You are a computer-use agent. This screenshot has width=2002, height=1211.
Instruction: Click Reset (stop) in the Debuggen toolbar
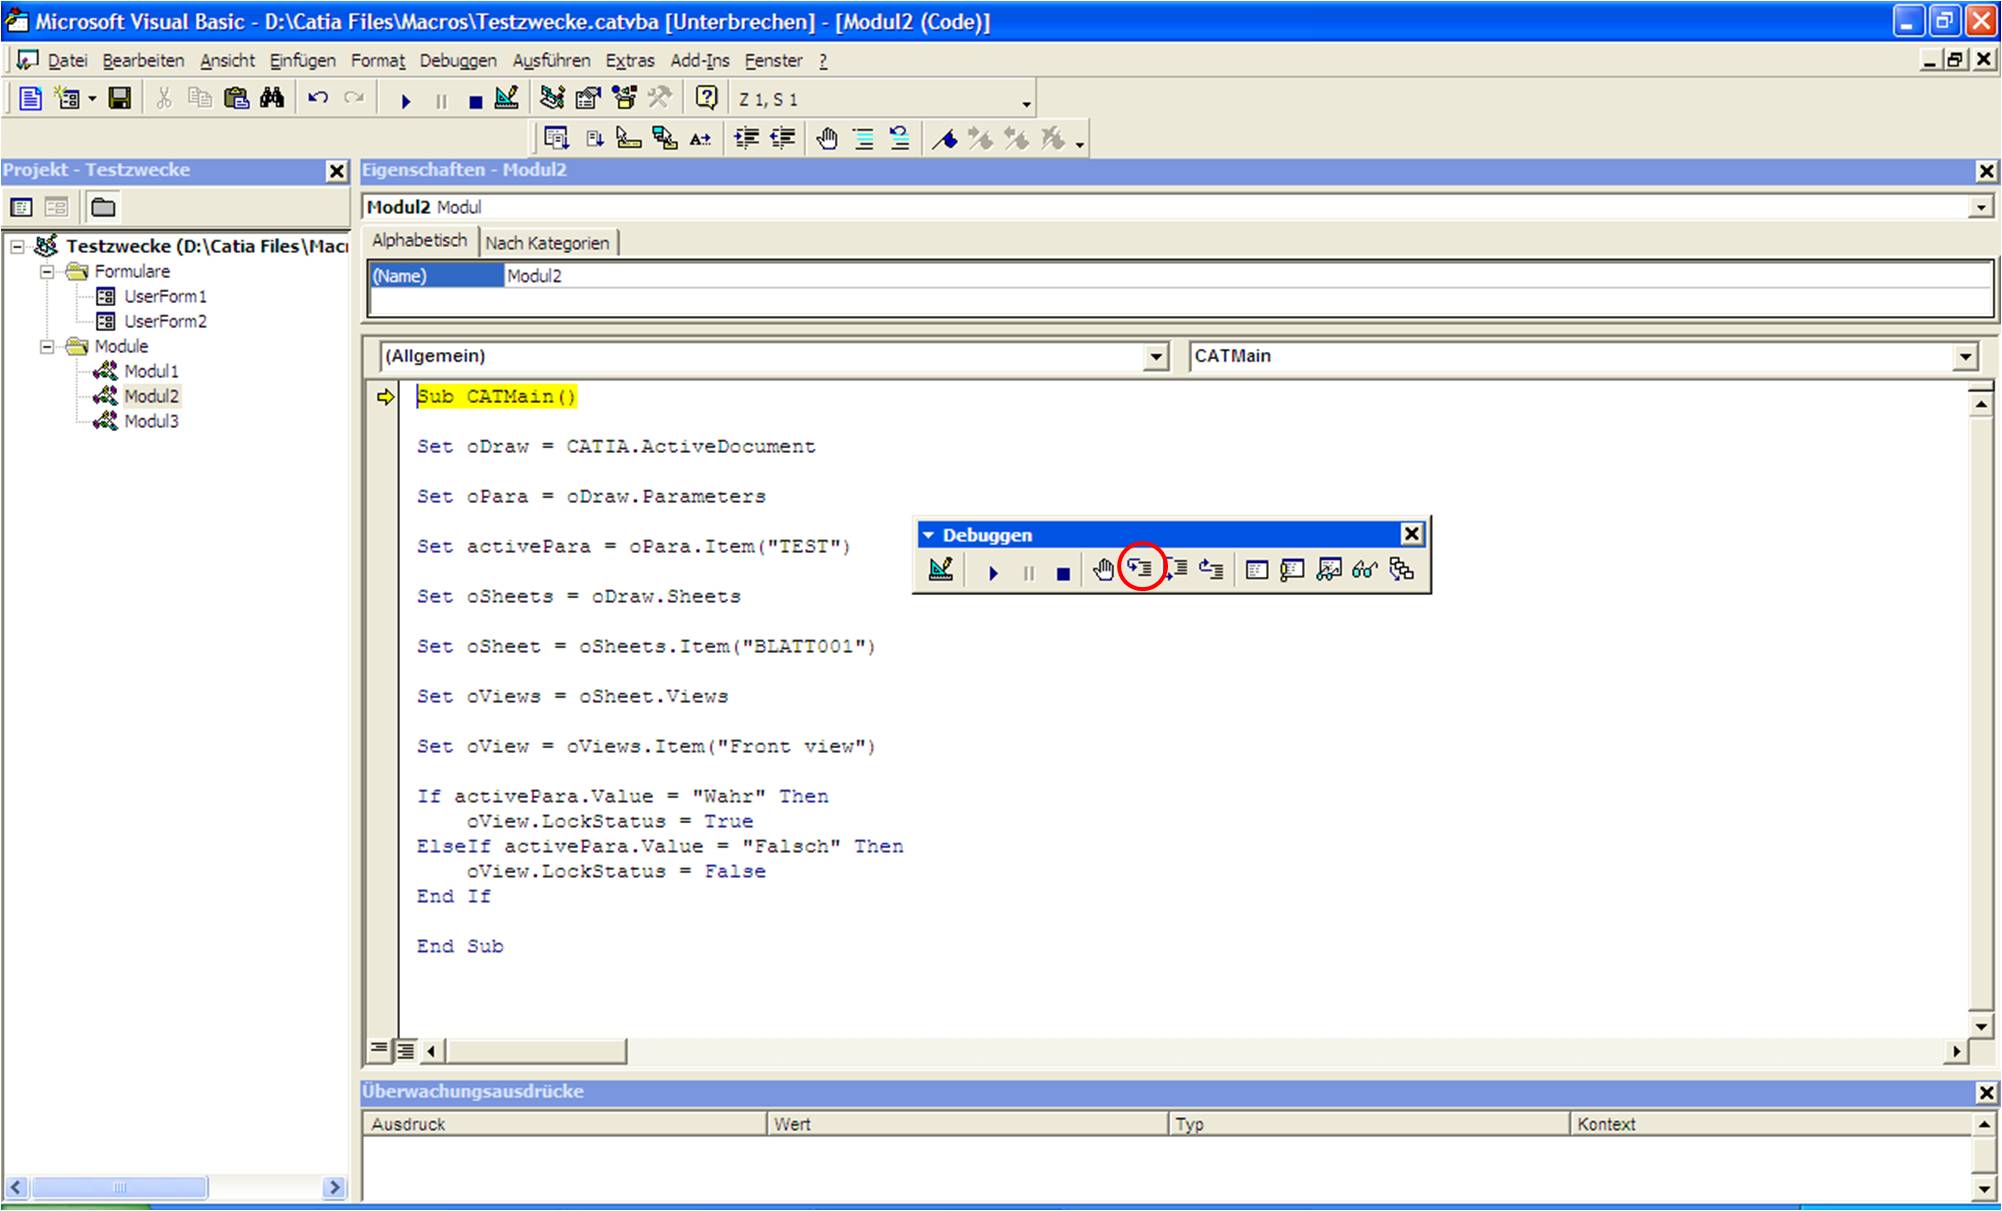point(1063,573)
